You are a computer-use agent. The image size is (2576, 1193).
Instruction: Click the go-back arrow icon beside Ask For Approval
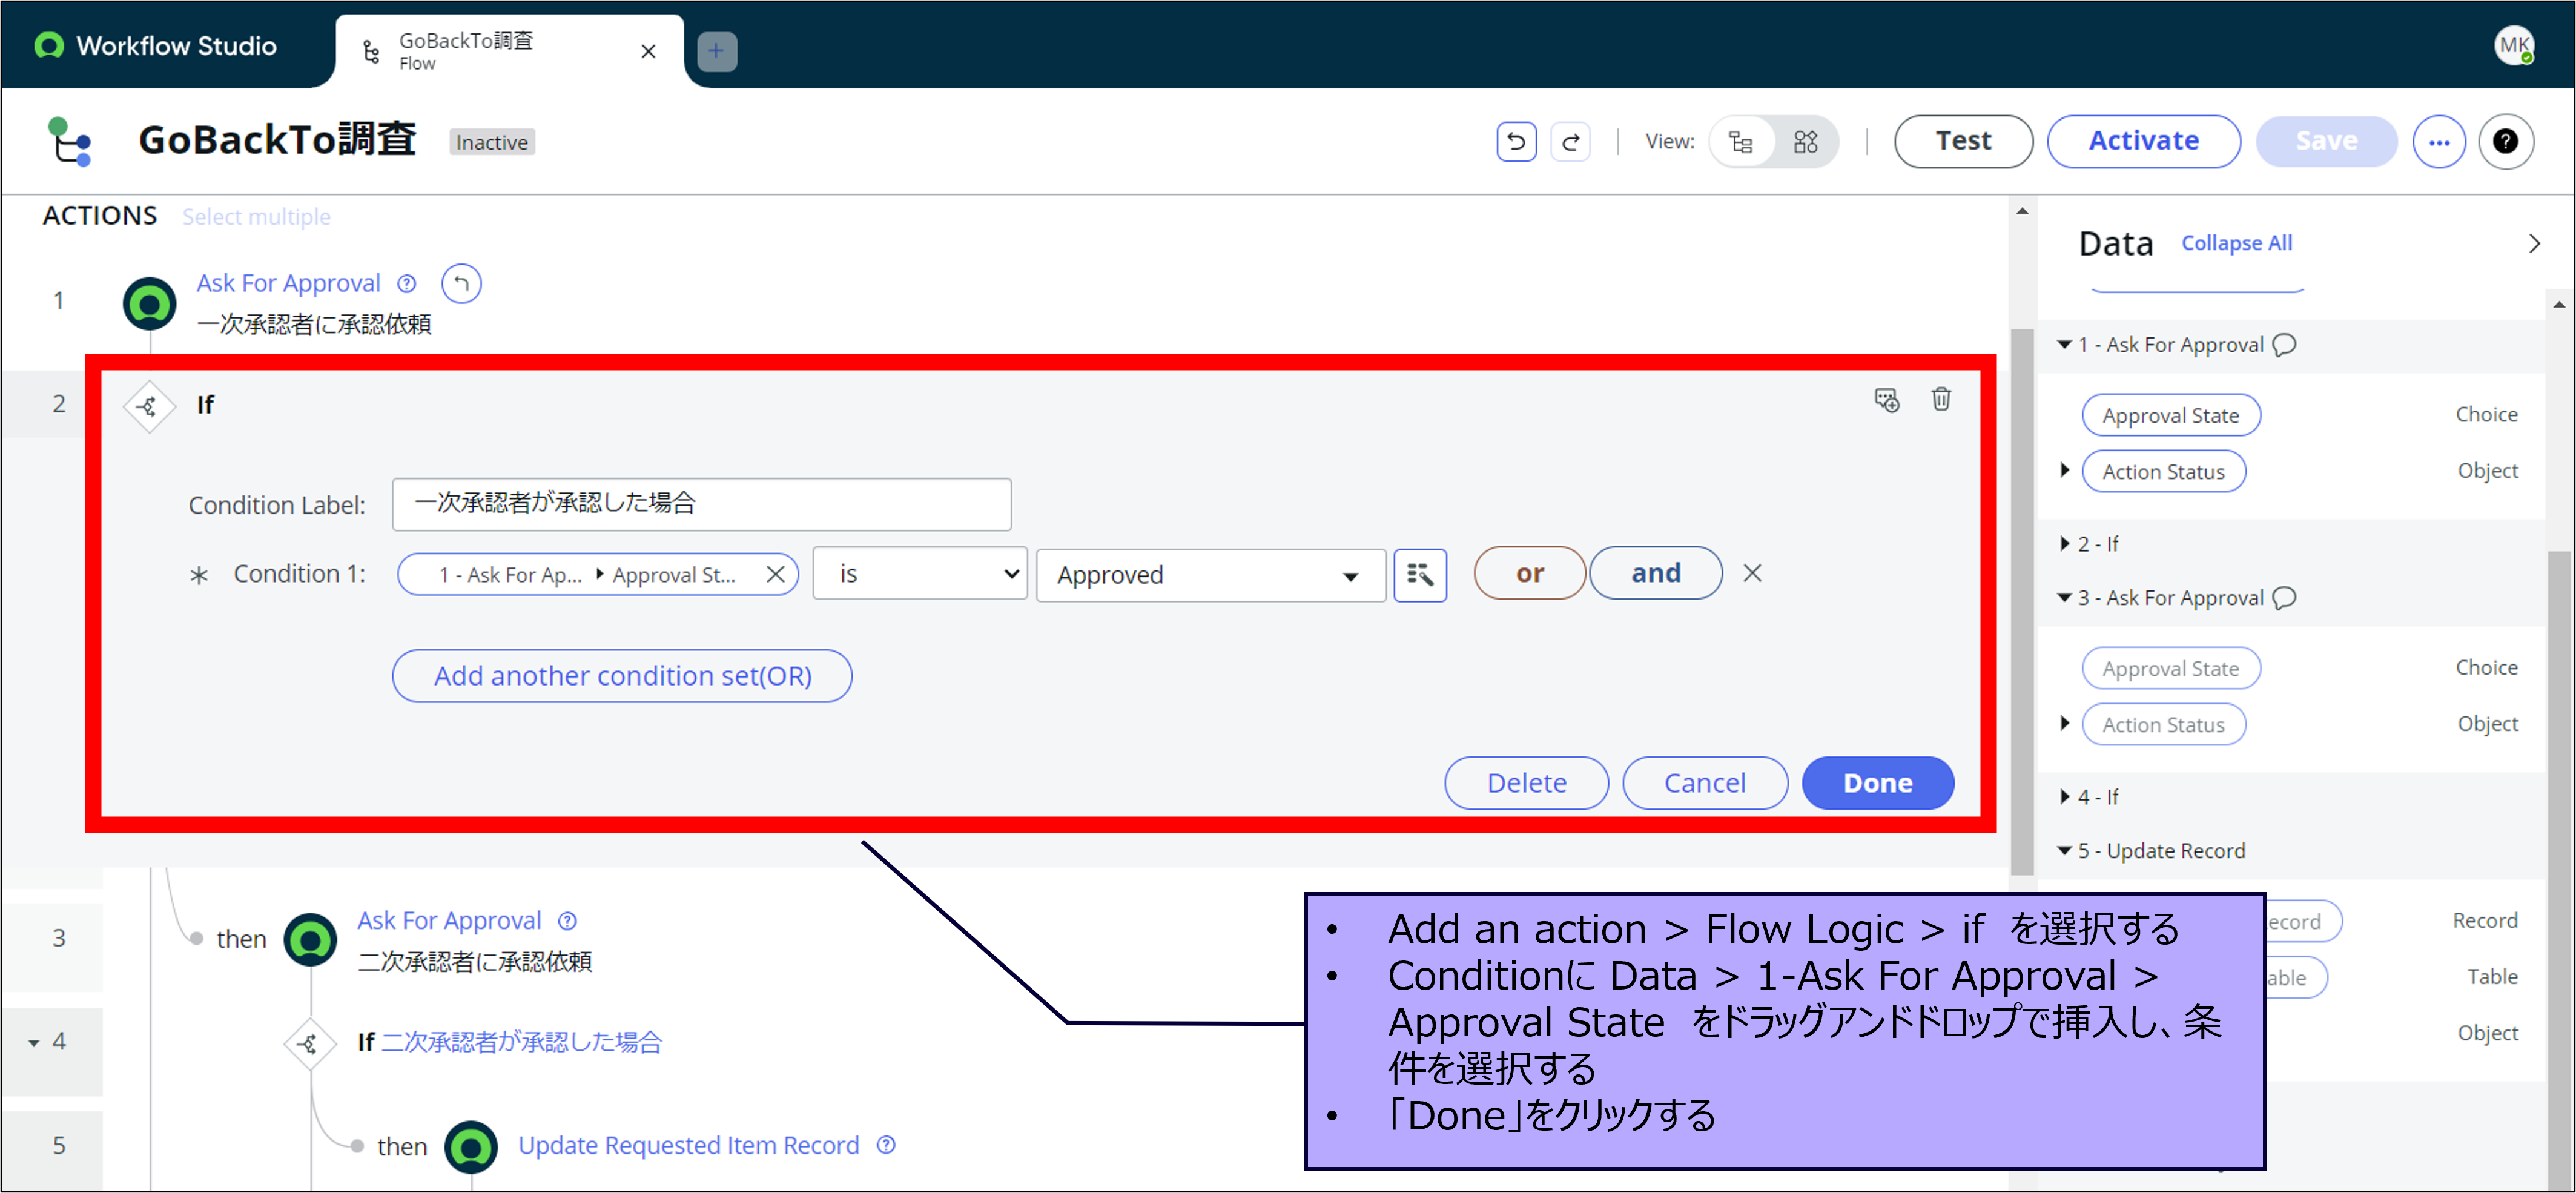[461, 283]
